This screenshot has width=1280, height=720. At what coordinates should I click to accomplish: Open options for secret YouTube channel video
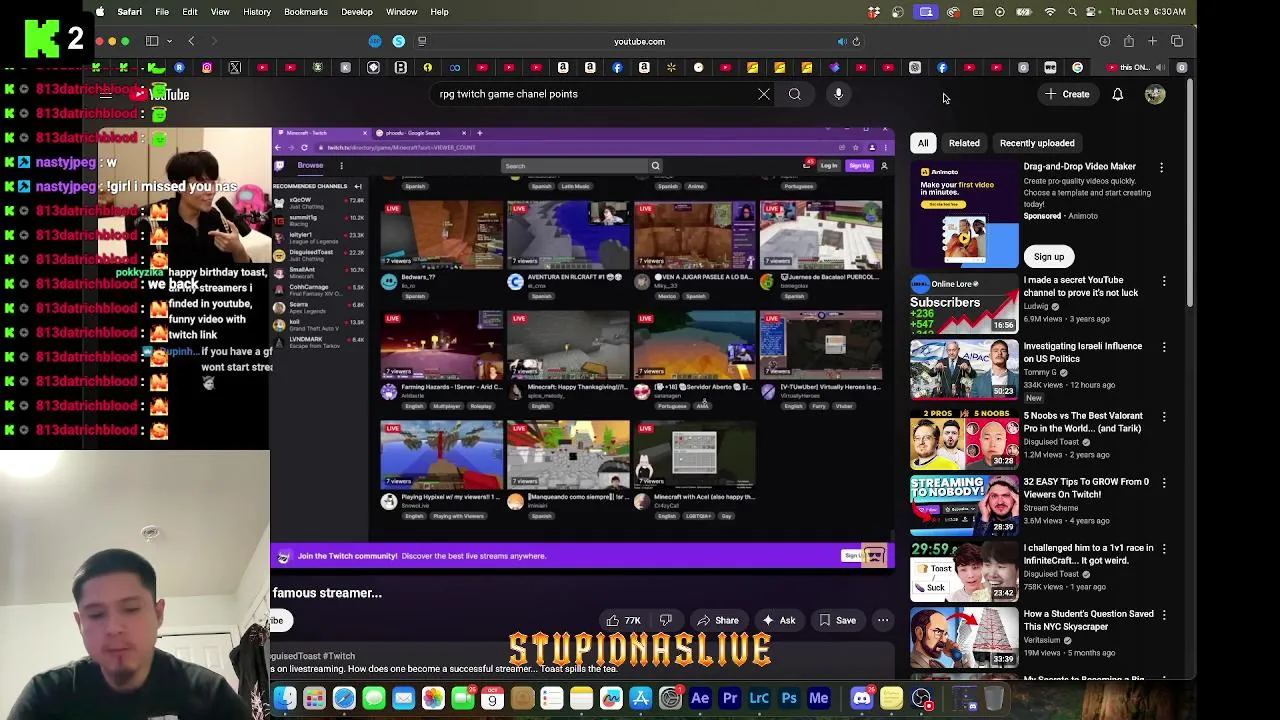pos(1164,282)
